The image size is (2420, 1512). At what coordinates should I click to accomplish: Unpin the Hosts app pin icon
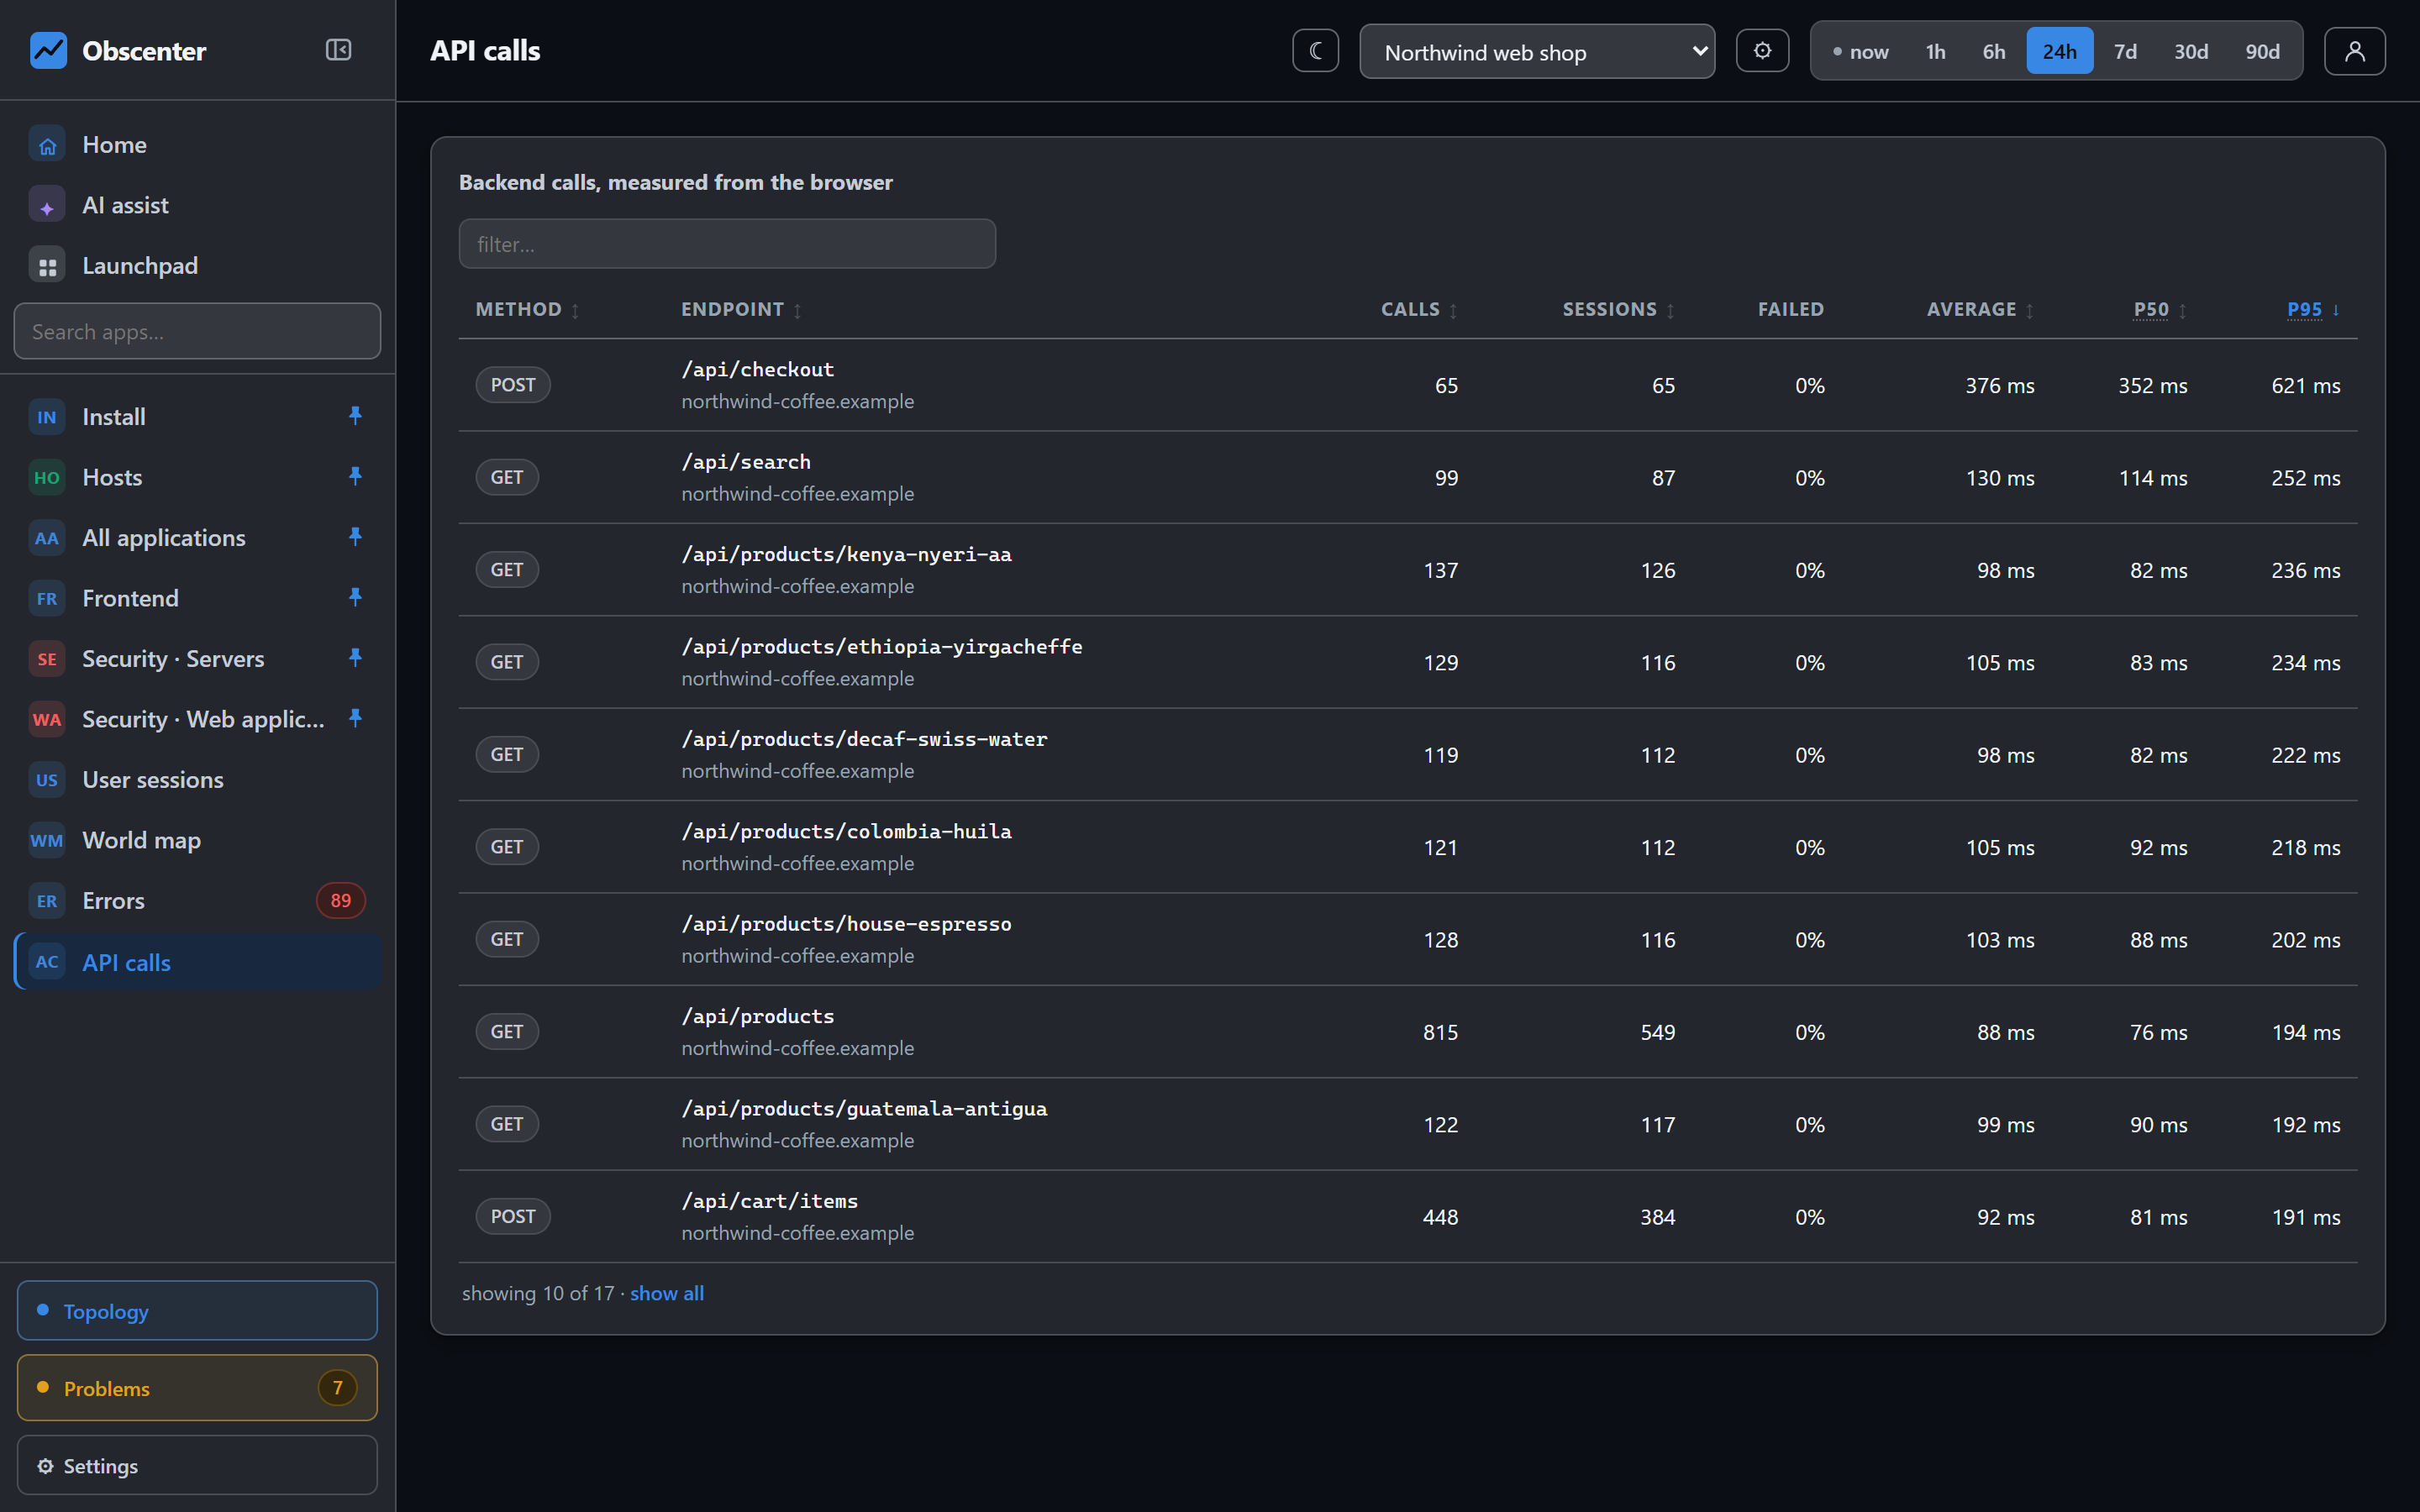(x=355, y=476)
